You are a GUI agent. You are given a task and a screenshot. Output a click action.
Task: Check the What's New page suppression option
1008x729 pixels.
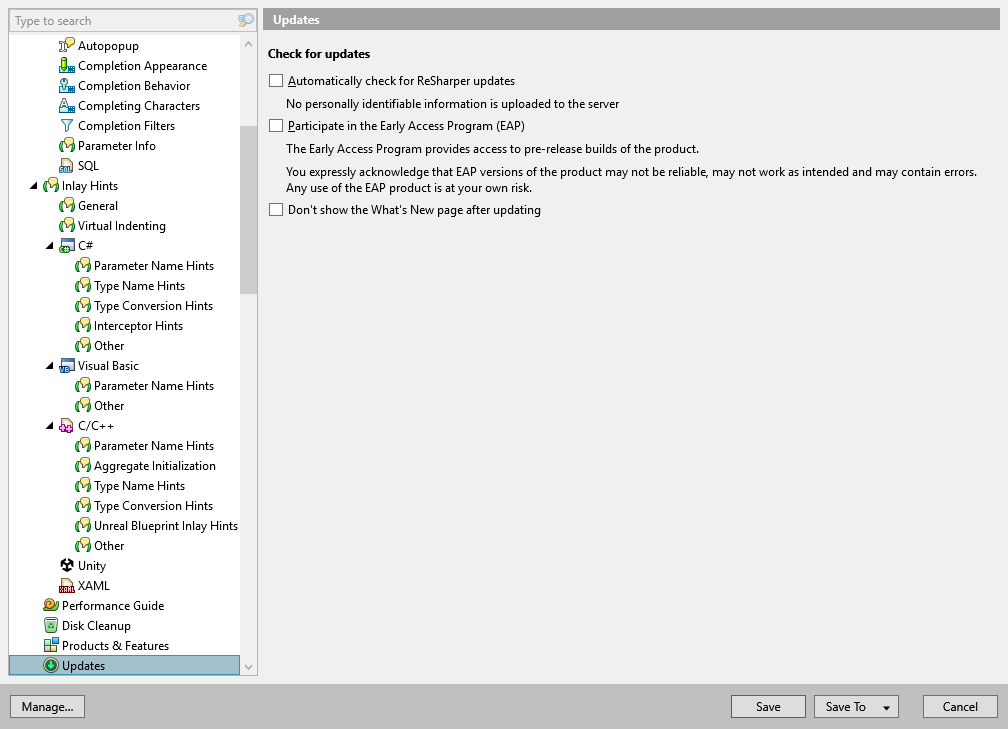coord(274,210)
